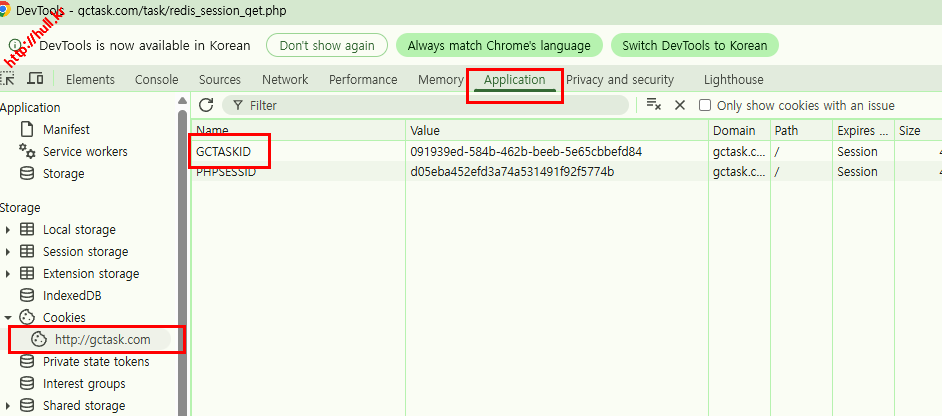942x416 pixels.
Task: Select IndexedDB in Storage list
Action: (x=72, y=296)
